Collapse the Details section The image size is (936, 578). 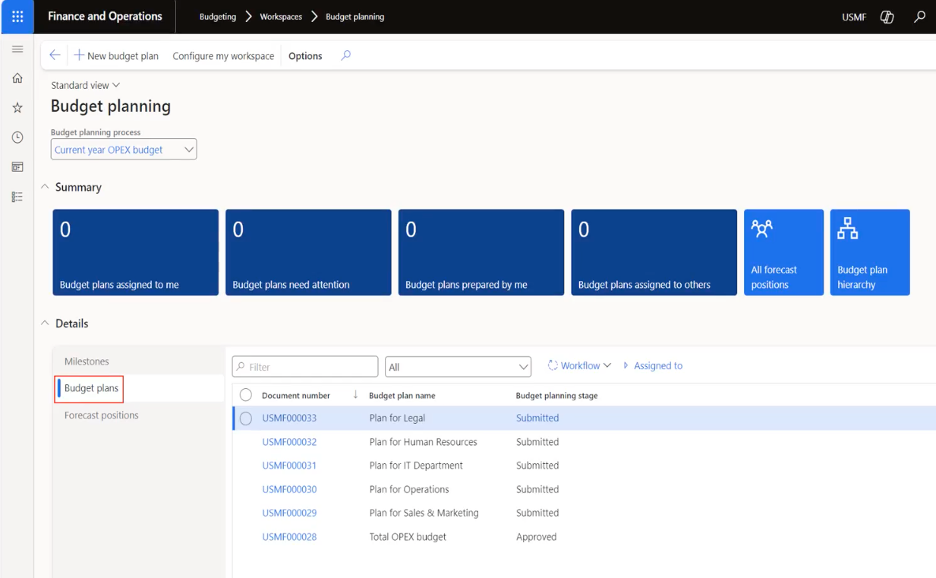tap(45, 323)
